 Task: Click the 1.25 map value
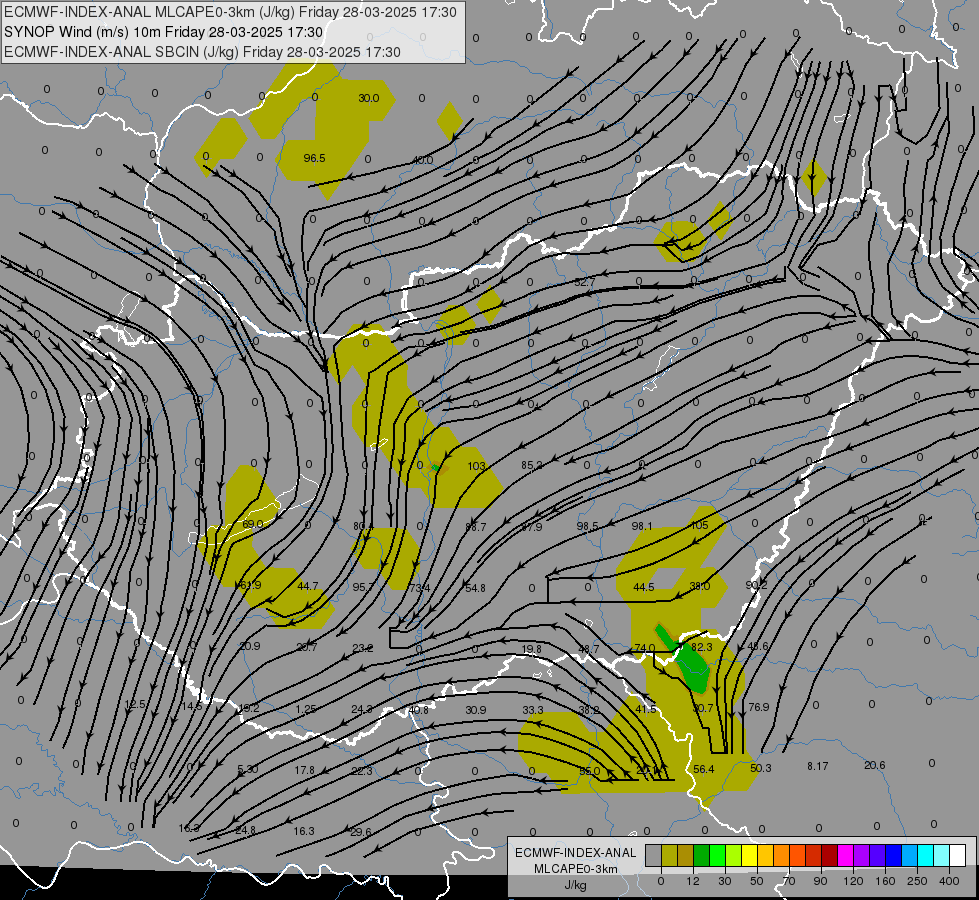point(305,710)
